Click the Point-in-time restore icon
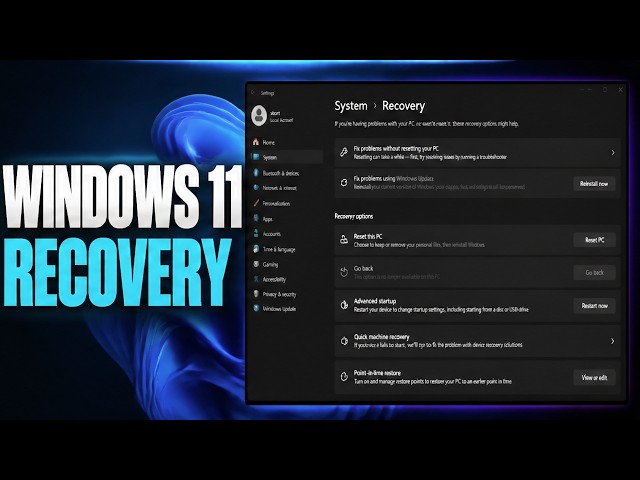The width and height of the screenshot is (640, 480). (x=344, y=376)
